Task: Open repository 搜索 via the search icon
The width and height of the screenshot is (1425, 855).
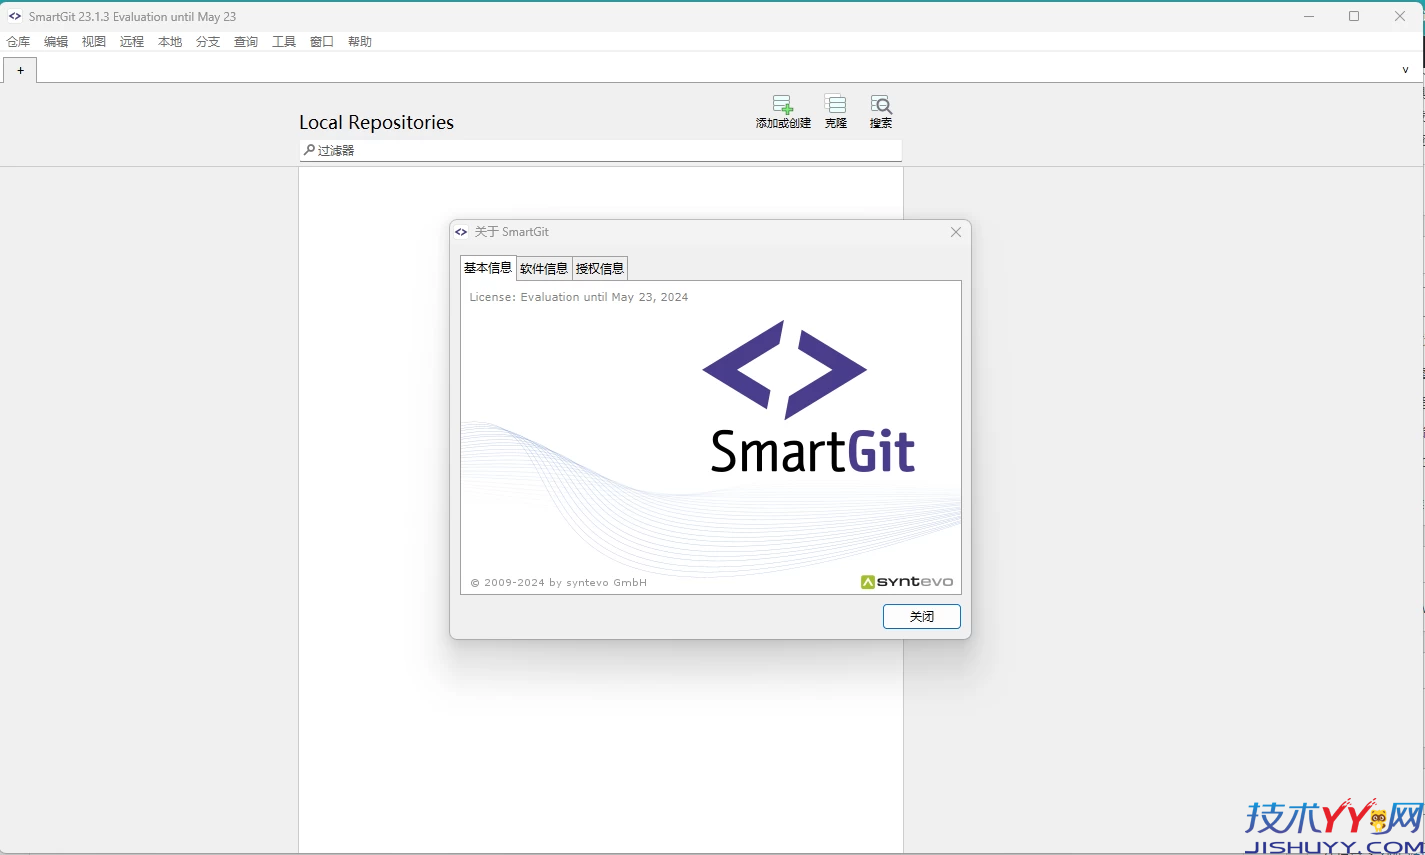Action: (x=880, y=110)
